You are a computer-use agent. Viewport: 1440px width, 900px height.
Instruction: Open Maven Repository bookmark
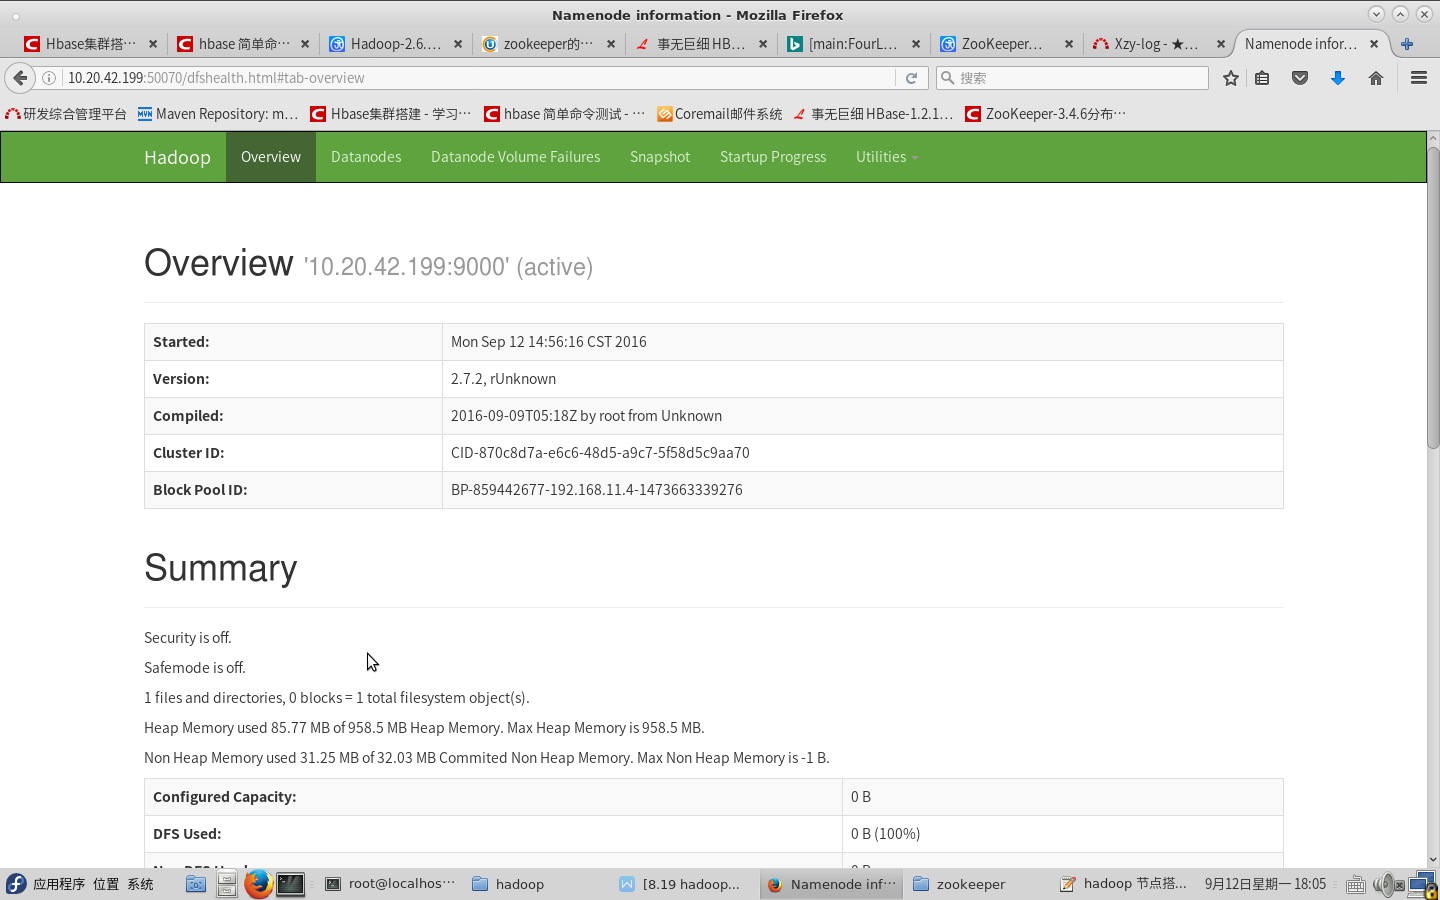click(x=218, y=114)
